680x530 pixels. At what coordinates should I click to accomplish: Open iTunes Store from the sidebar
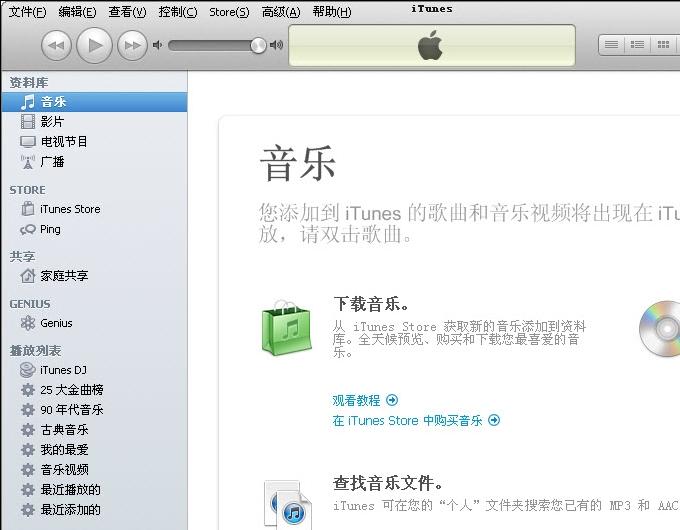[x=70, y=209]
